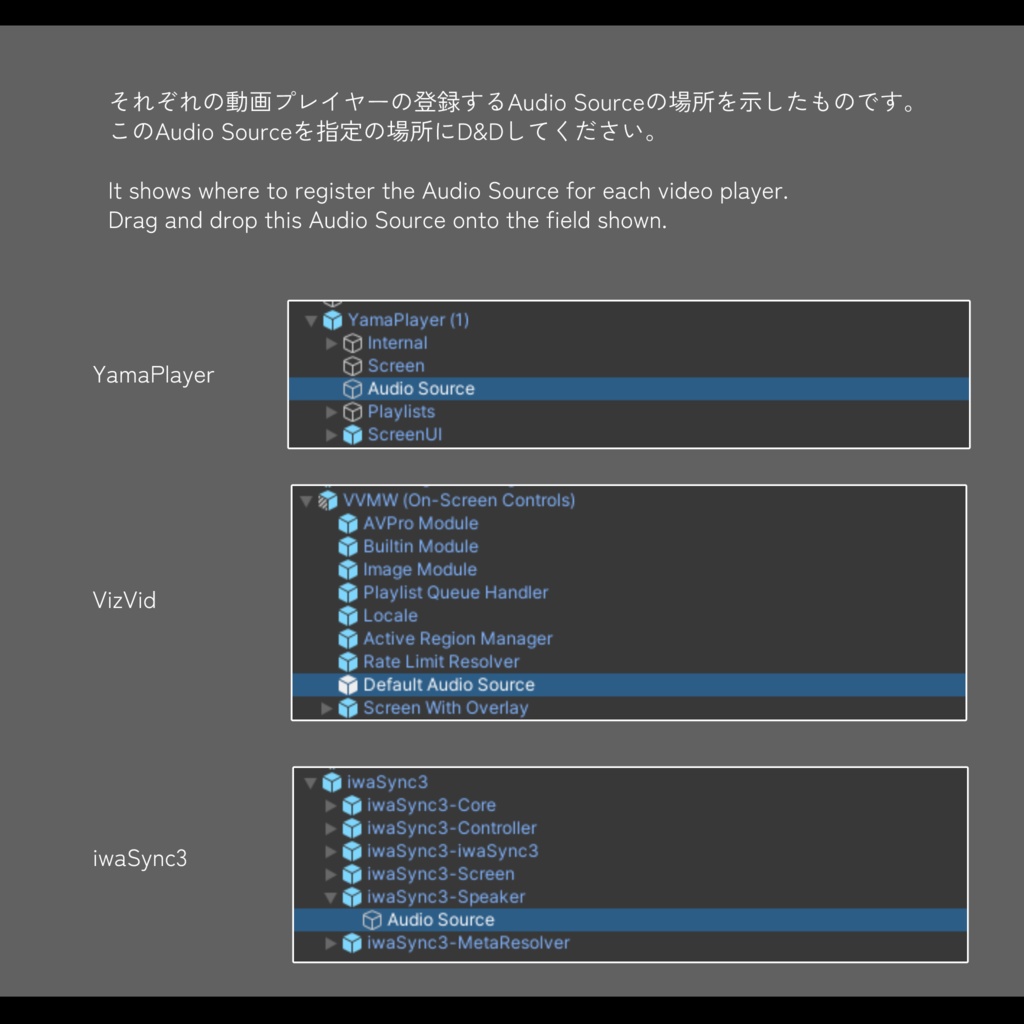Select the 'iwaSync3-MetaResolver' row text

(x=468, y=943)
